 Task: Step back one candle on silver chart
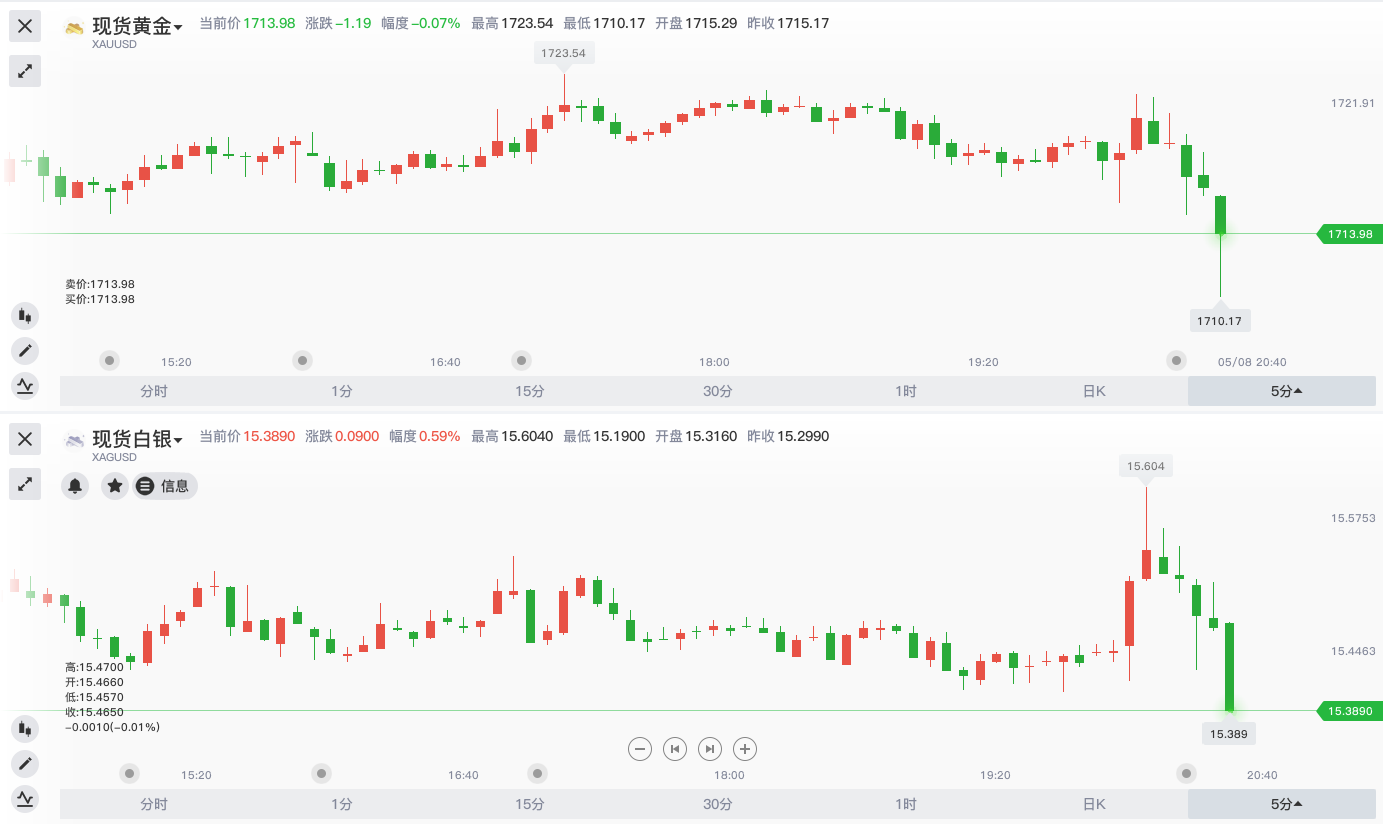675,748
